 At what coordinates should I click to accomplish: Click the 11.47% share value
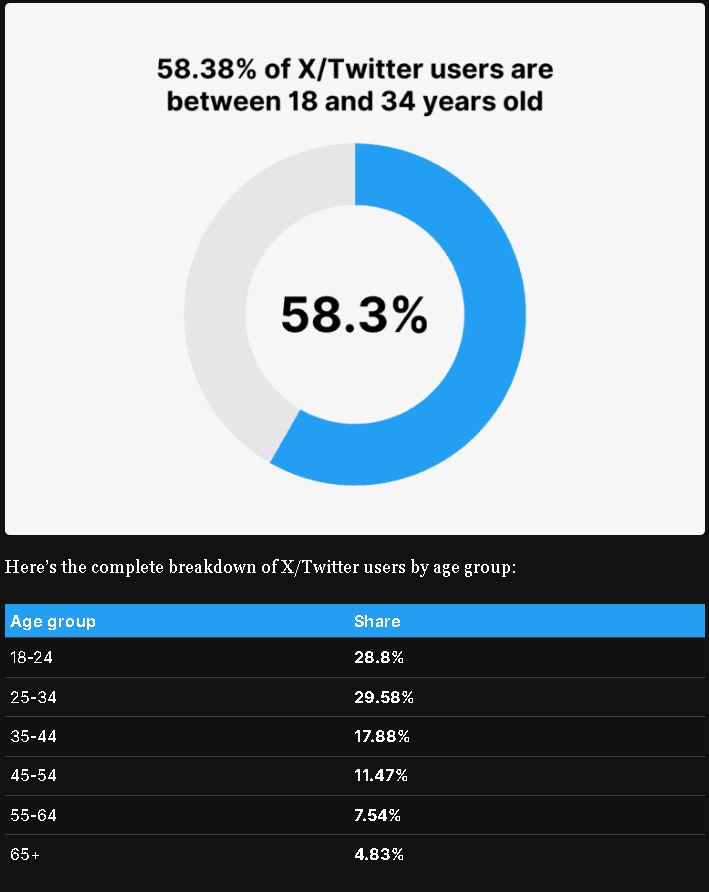click(x=381, y=775)
